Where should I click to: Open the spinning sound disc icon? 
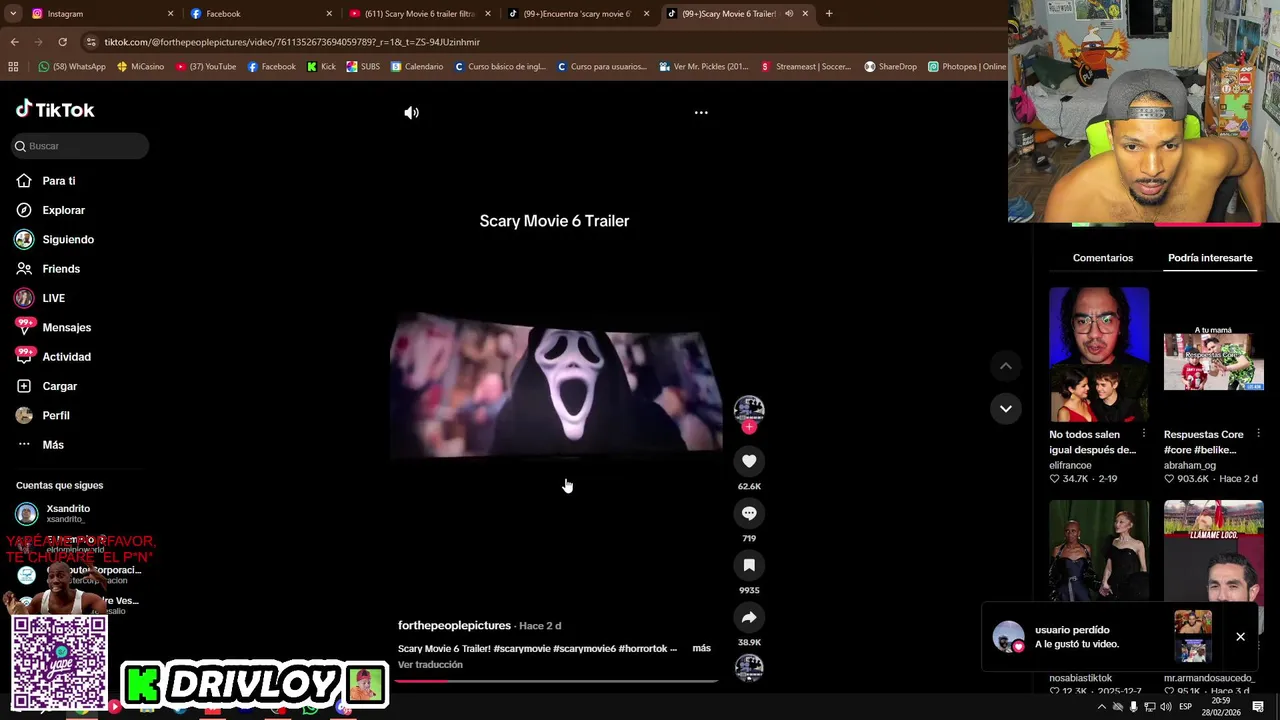(x=749, y=667)
